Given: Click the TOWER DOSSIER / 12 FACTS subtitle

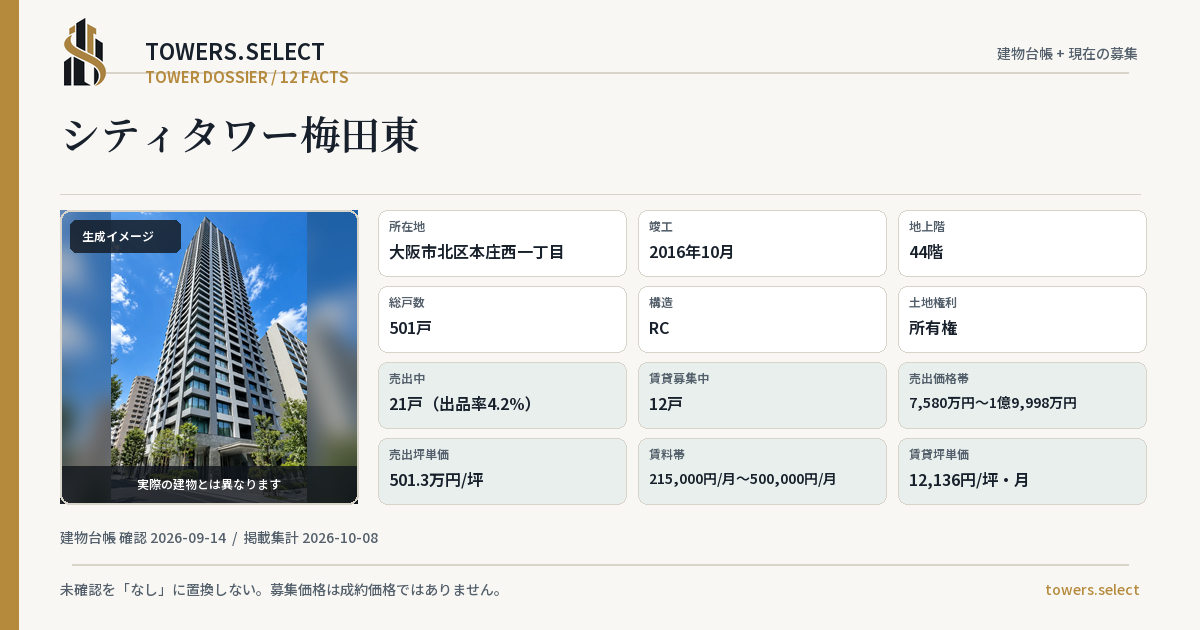Looking at the screenshot, I should point(247,77).
